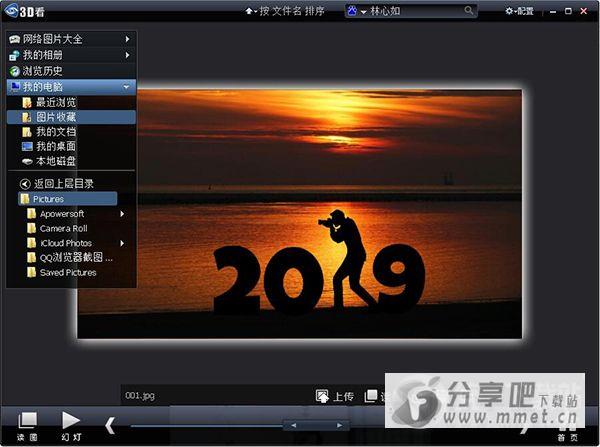Image resolution: width=600 pixels, height=447 pixels.
Task: Select the 最近浏览 folder
Action: [71, 102]
